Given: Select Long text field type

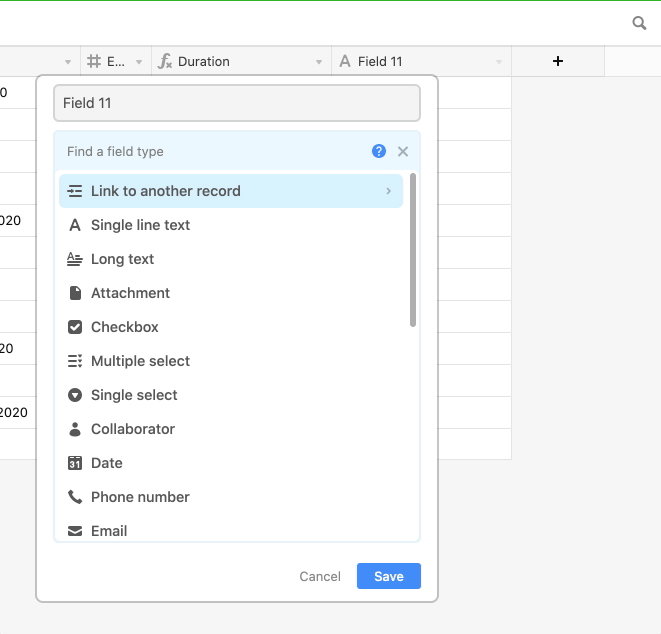Looking at the screenshot, I should click(x=122, y=259).
